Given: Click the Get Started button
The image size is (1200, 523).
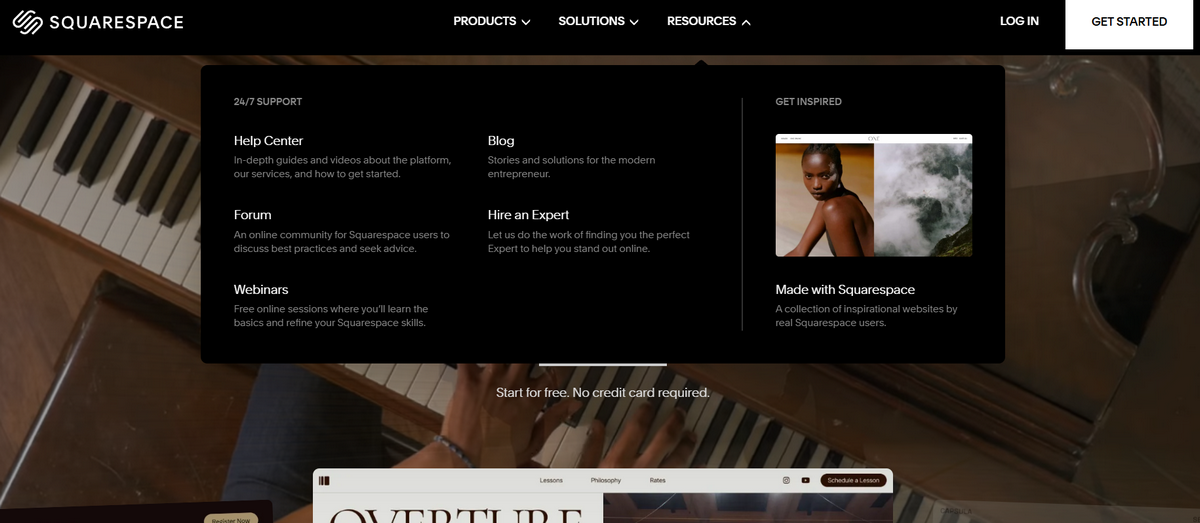Looking at the screenshot, I should [x=1129, y=22].
